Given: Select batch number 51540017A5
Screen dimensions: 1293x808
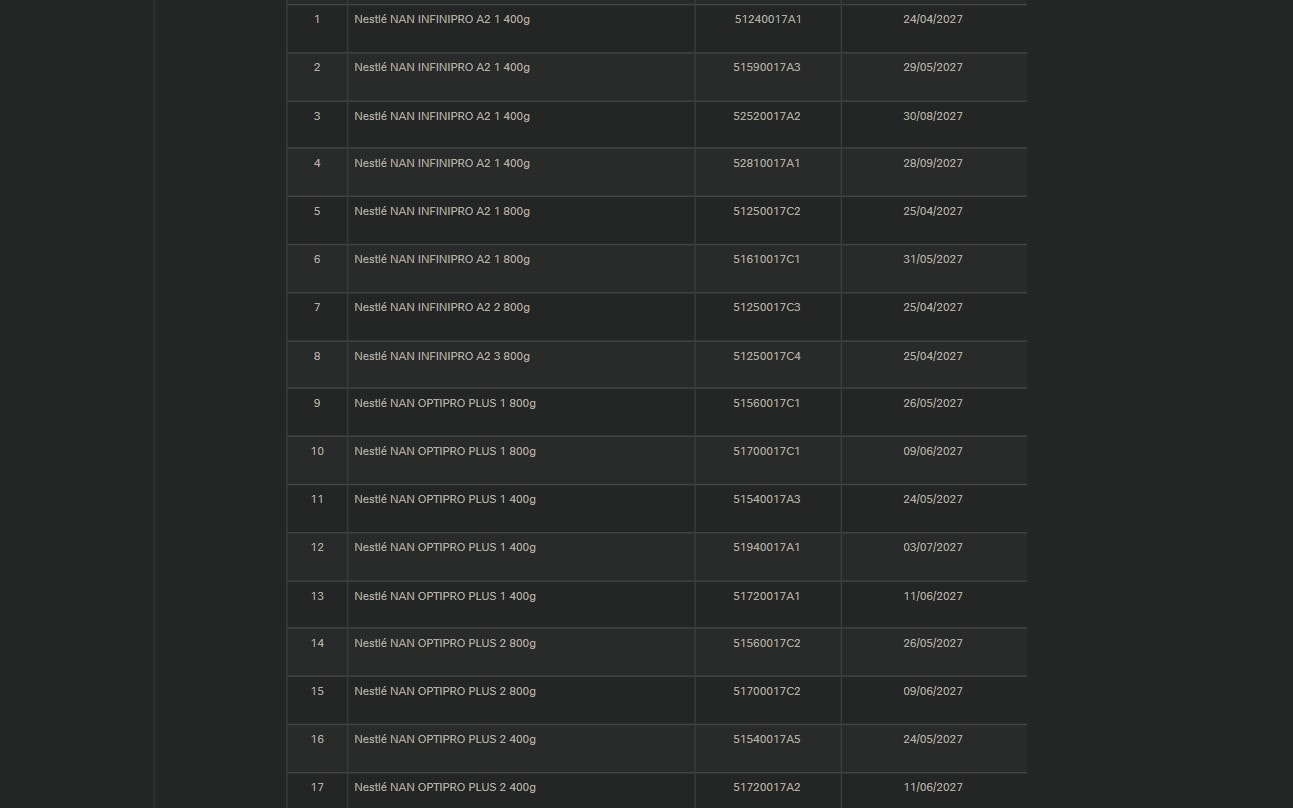Looking at the screenshot, I should tap(766, 739).
